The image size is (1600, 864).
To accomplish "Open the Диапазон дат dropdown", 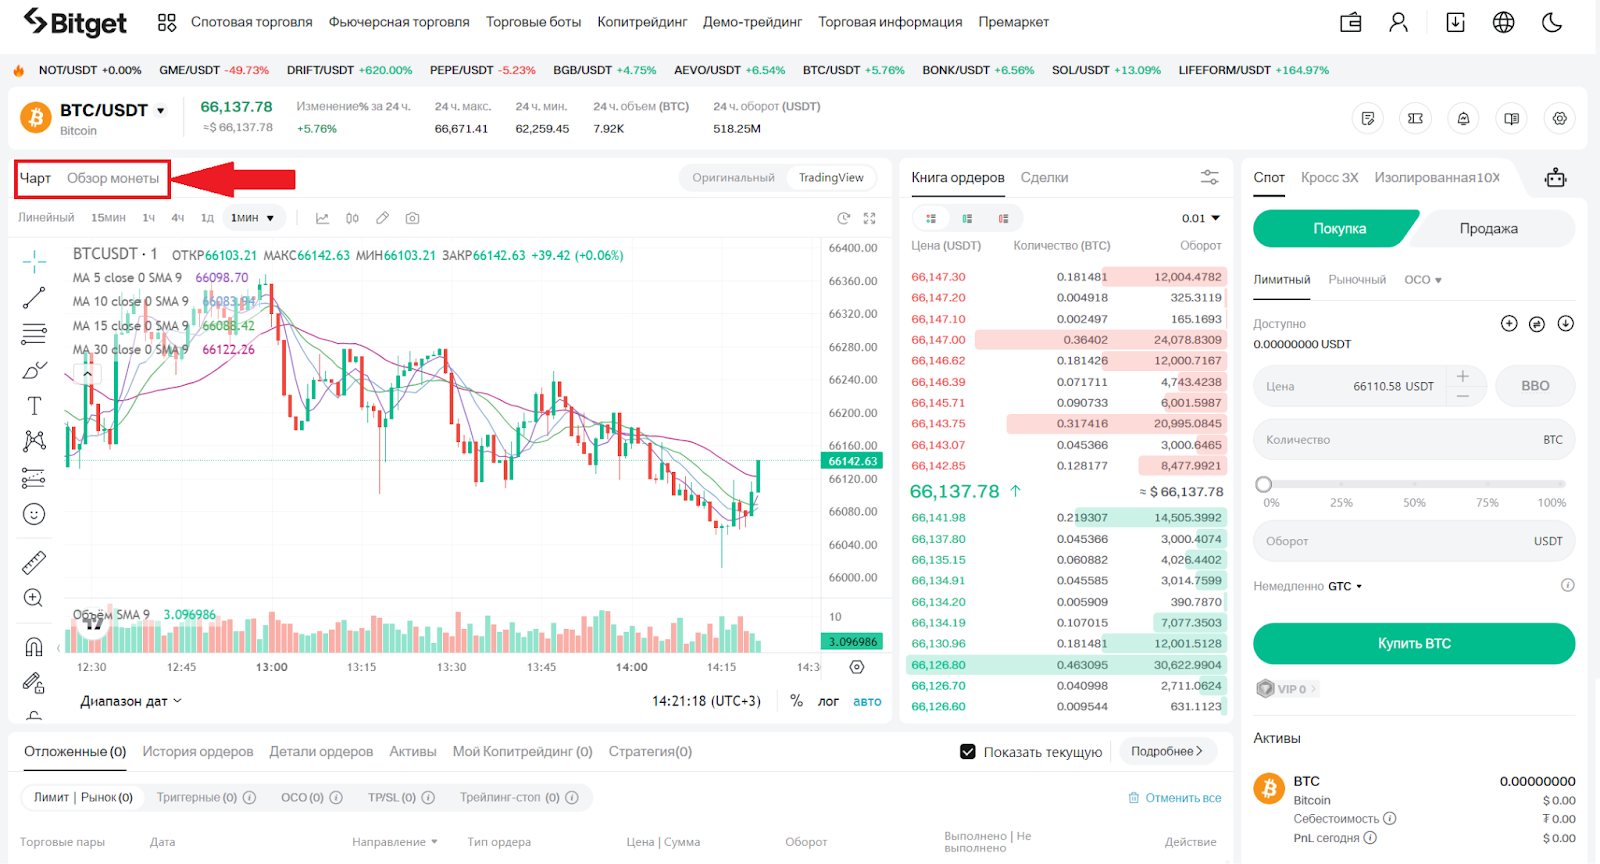I will [131, 701].
